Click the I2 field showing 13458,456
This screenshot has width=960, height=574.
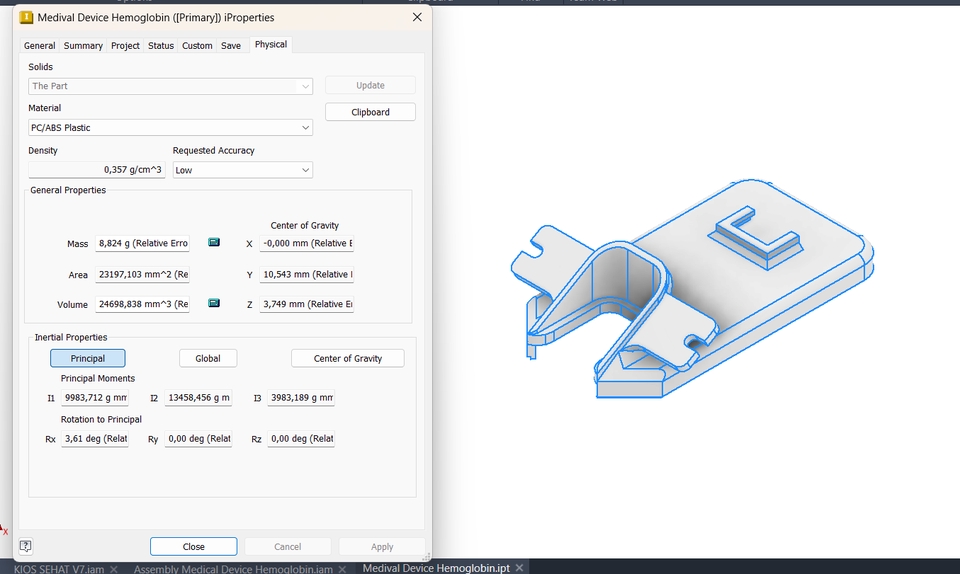coord(198,398)
